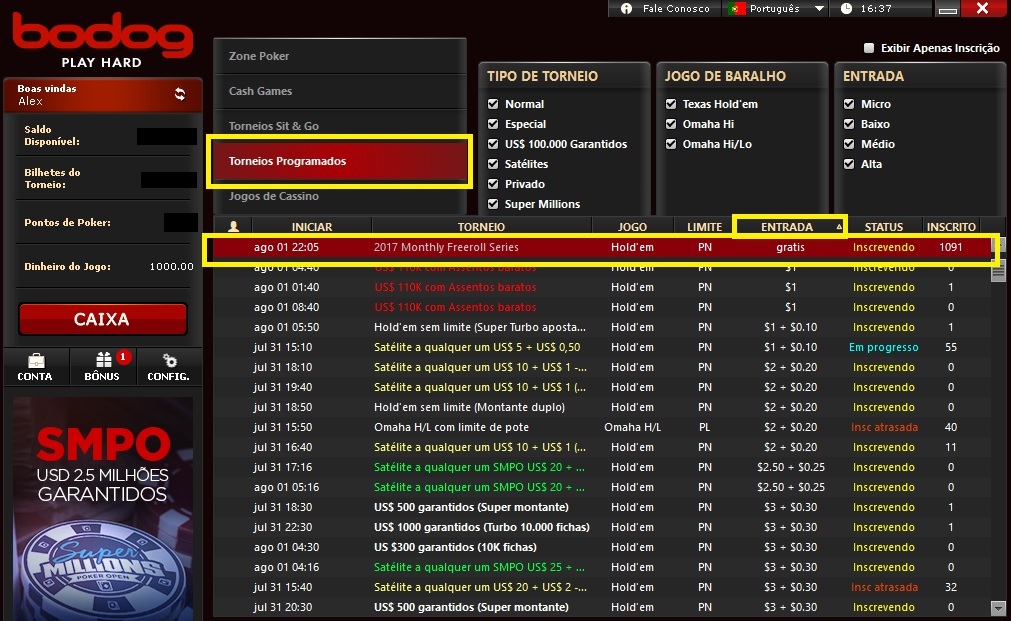This screenshot has height=621, width=1011.
Task: Click the refresh arrows icon beside Boas vindas
Action: pos(180,94)
